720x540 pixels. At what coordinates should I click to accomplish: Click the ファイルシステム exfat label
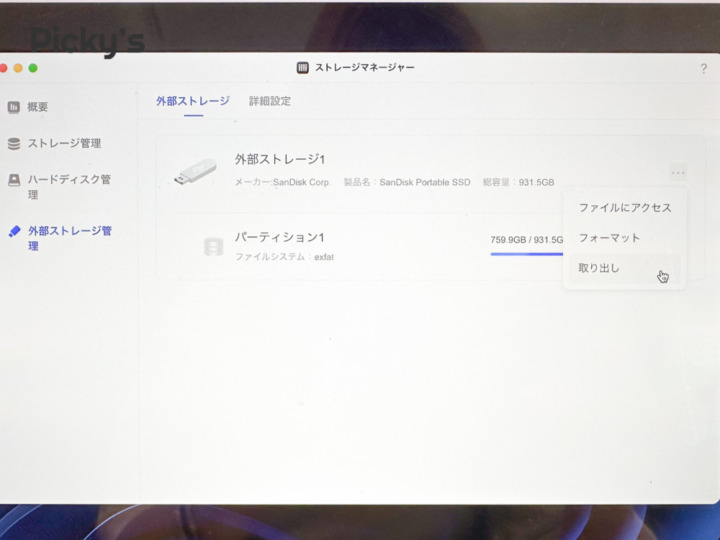284,257
